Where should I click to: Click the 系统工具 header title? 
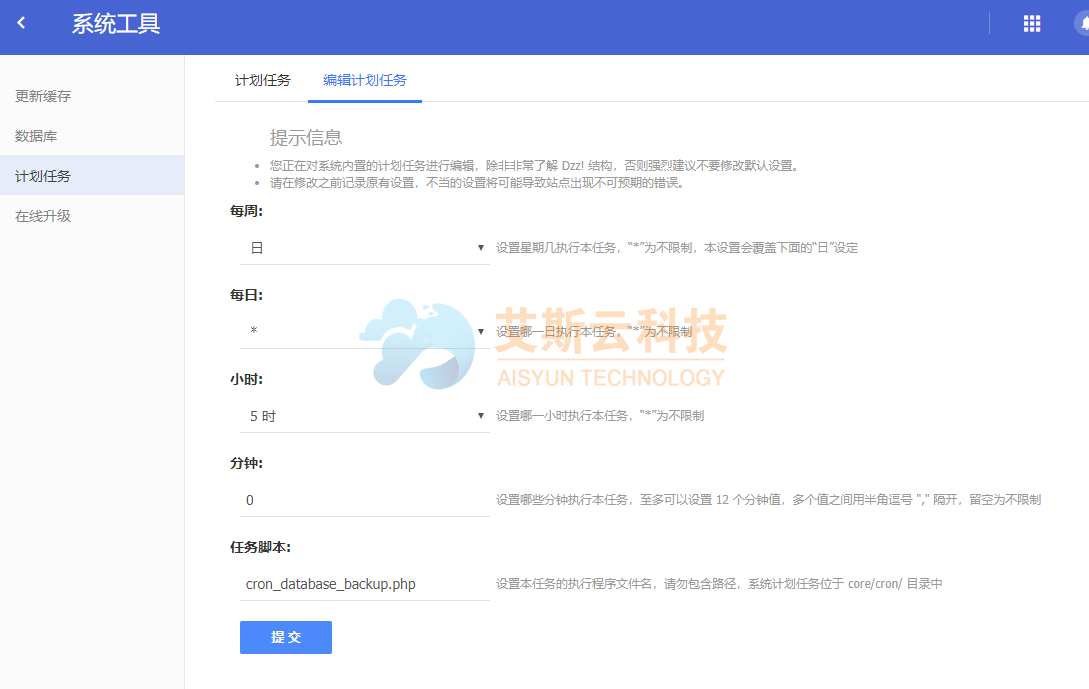[x=116, y=24]
